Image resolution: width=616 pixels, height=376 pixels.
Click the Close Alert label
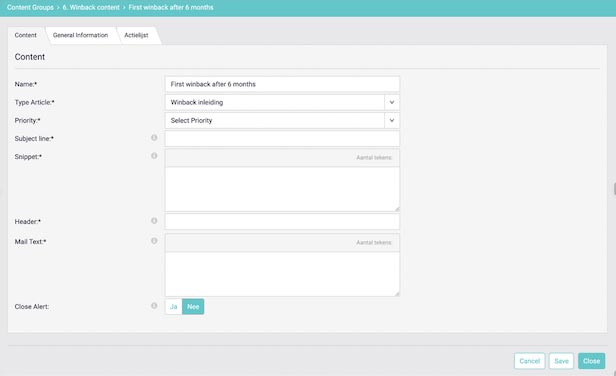click(x=32, y=306)
